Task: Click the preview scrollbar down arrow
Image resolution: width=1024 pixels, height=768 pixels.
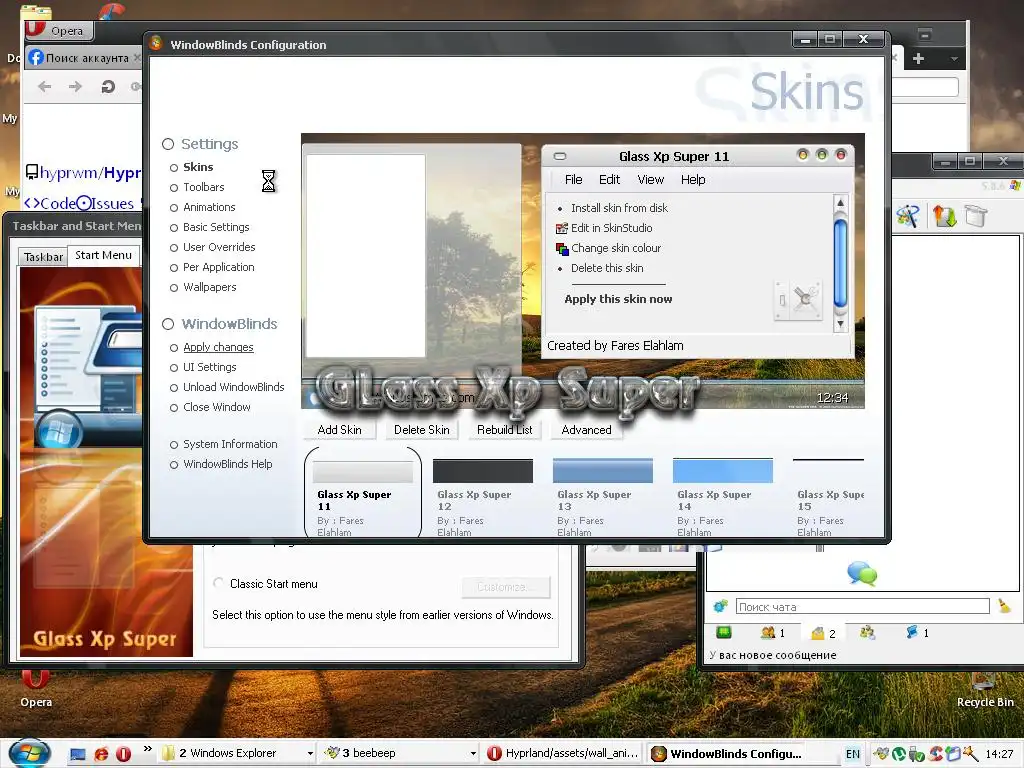Action: click(840, 323)
